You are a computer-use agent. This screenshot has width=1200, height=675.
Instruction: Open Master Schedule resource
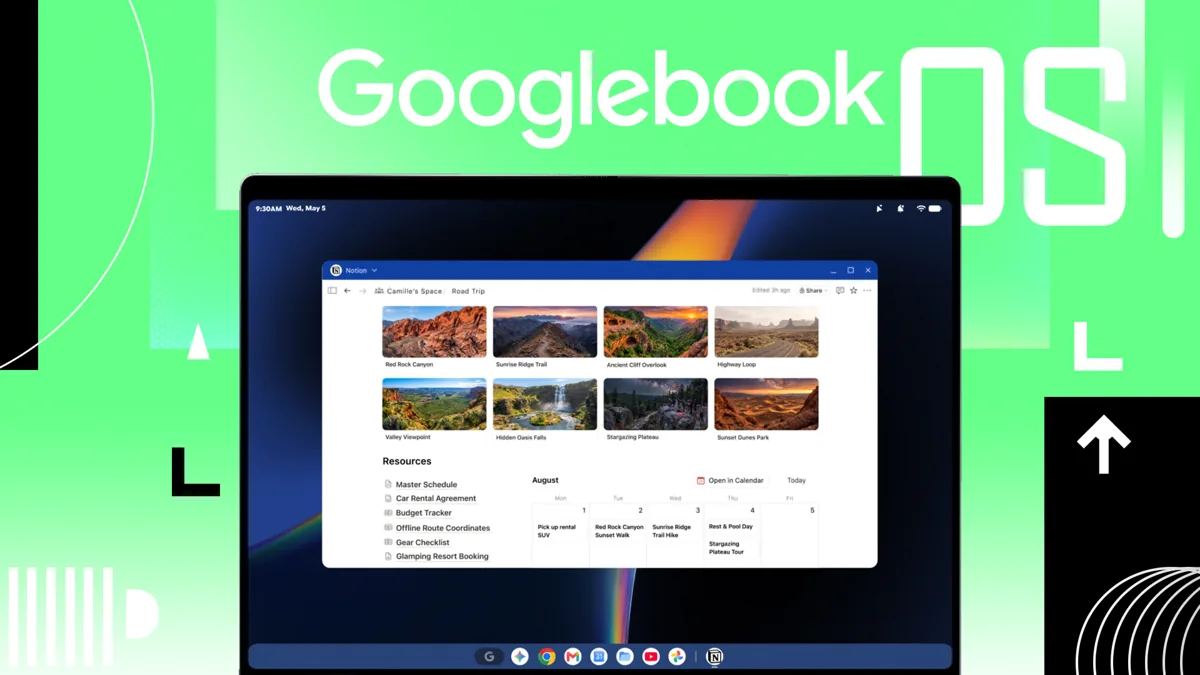click(426, 484)
